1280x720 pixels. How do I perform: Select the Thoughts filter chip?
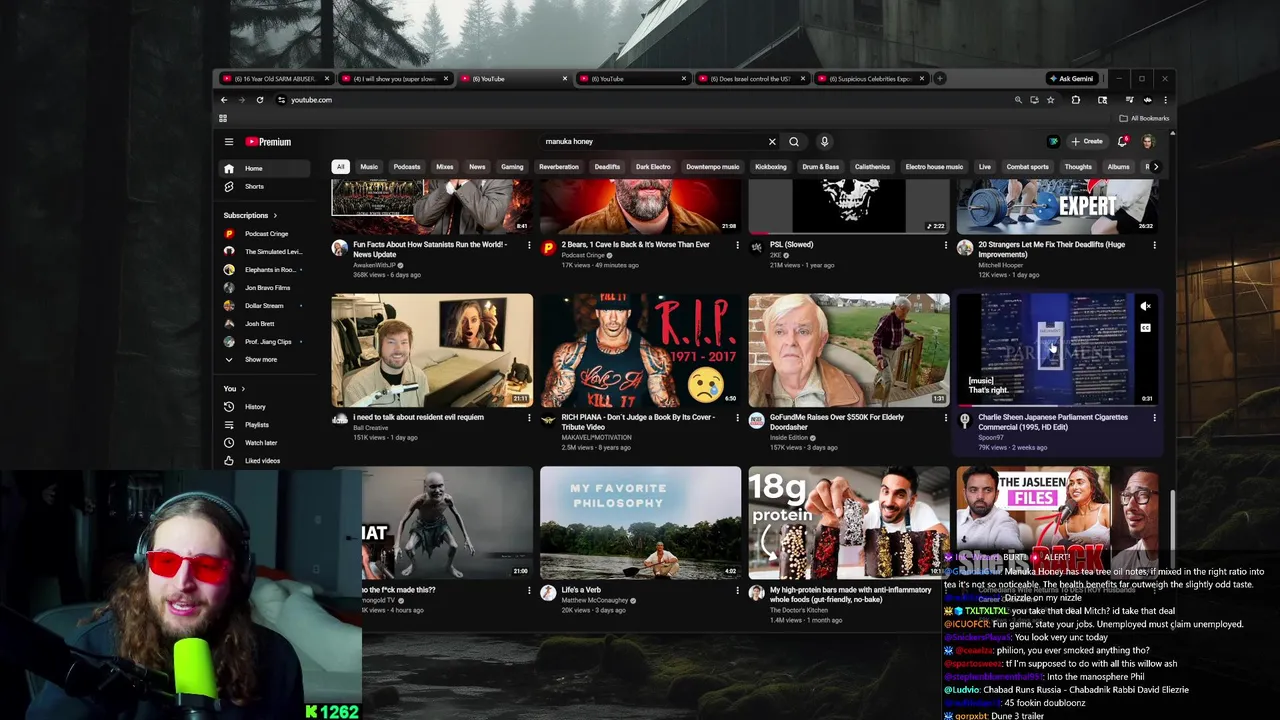pyautogui.click(x=1078, y=167)
